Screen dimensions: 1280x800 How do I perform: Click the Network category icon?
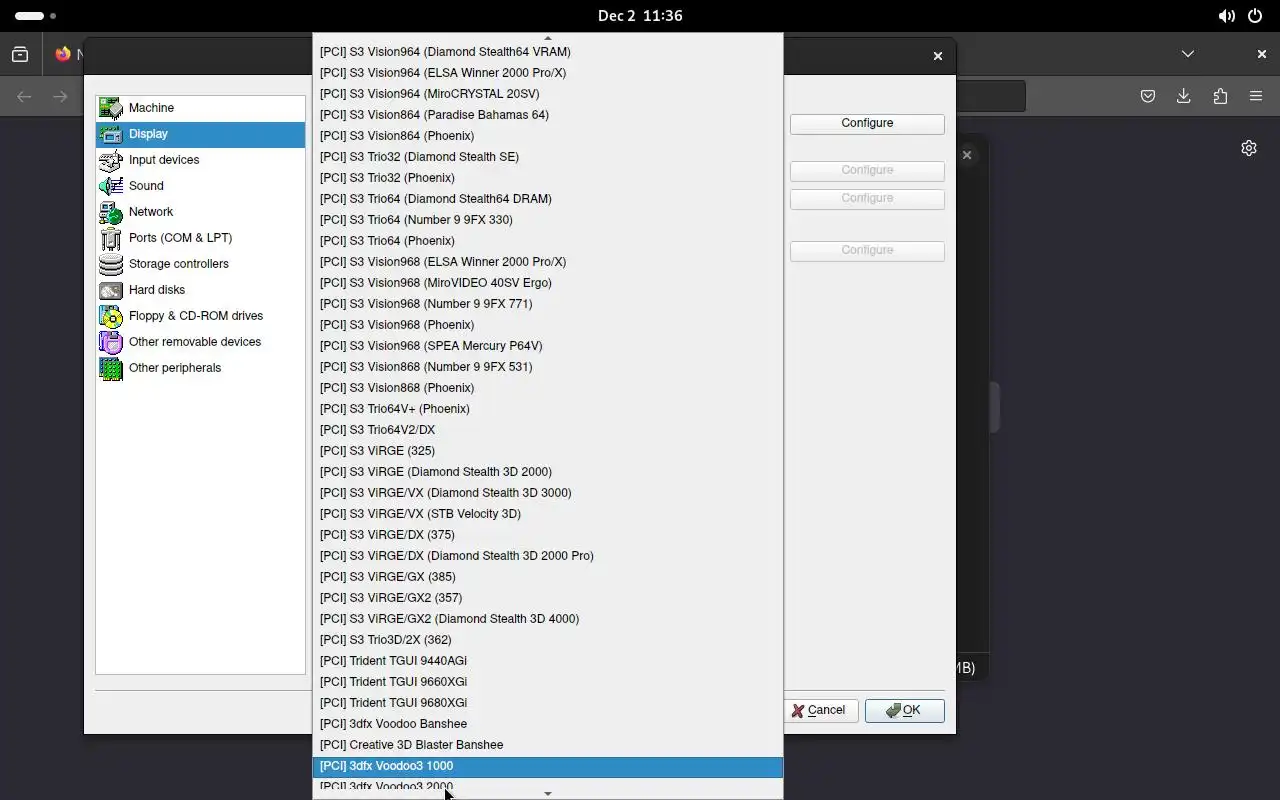tap(111, 212)
